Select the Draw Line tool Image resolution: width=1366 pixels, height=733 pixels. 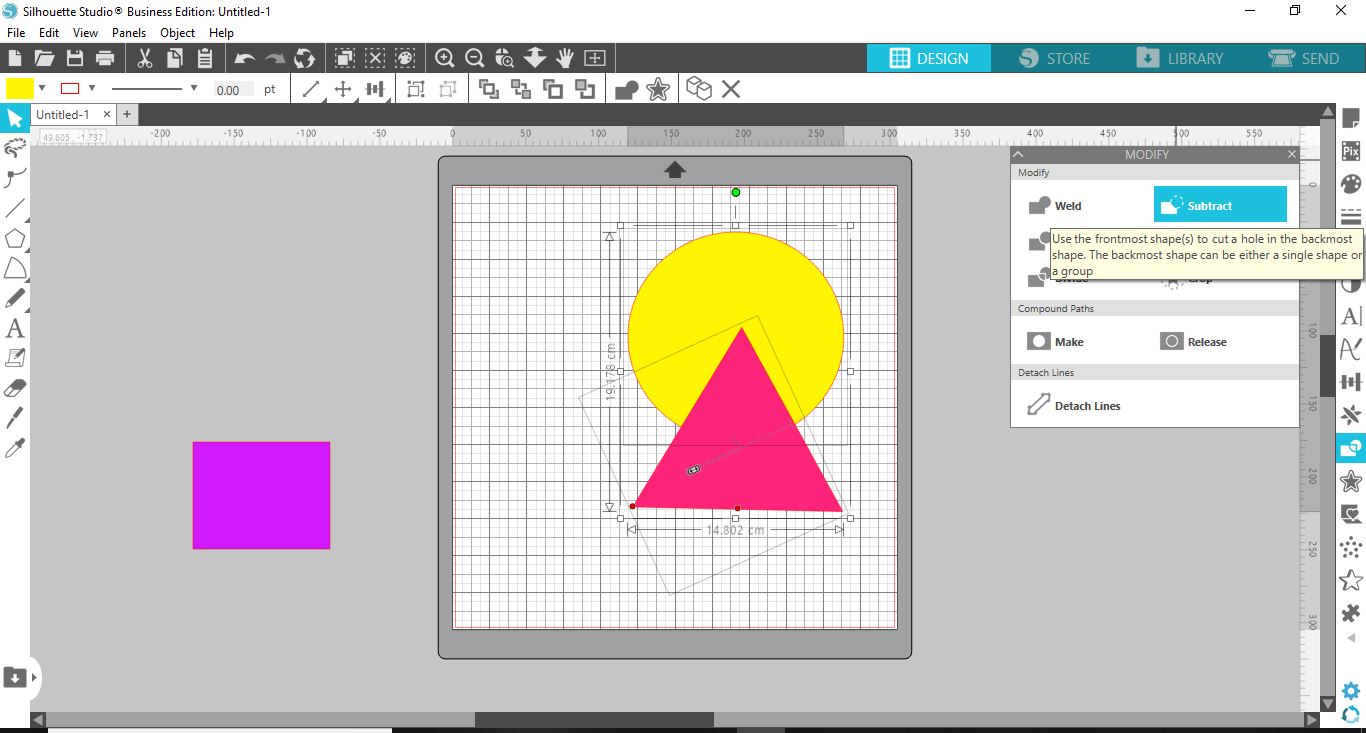pyautogui.click(x=15, y=208)
